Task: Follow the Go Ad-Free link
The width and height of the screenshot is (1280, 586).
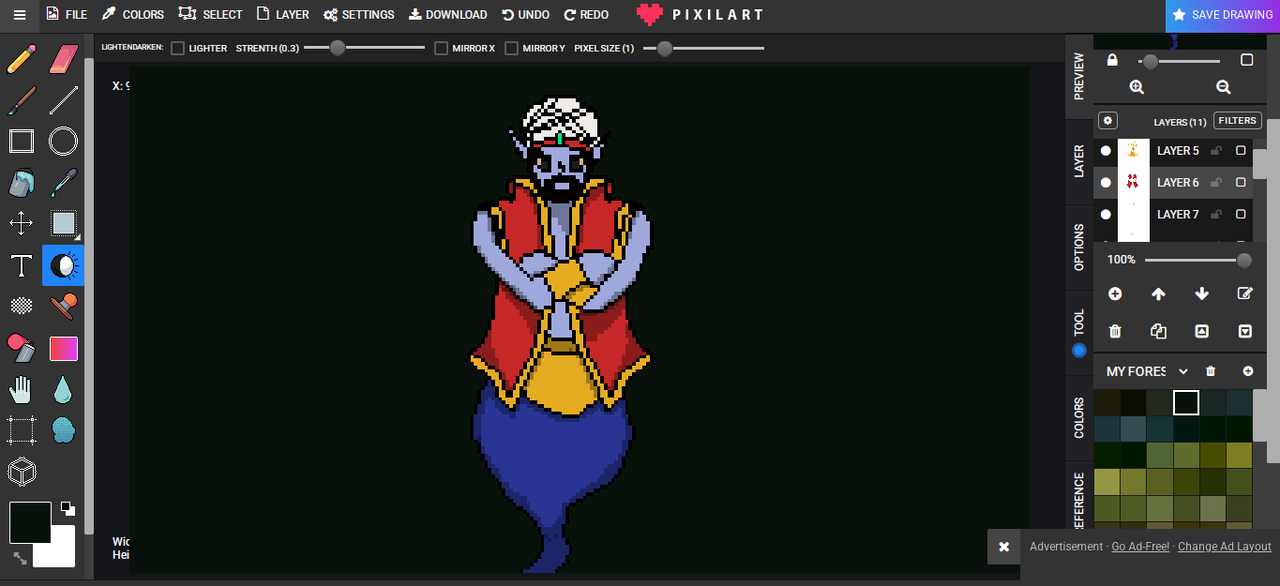Action: (1141, 547)
